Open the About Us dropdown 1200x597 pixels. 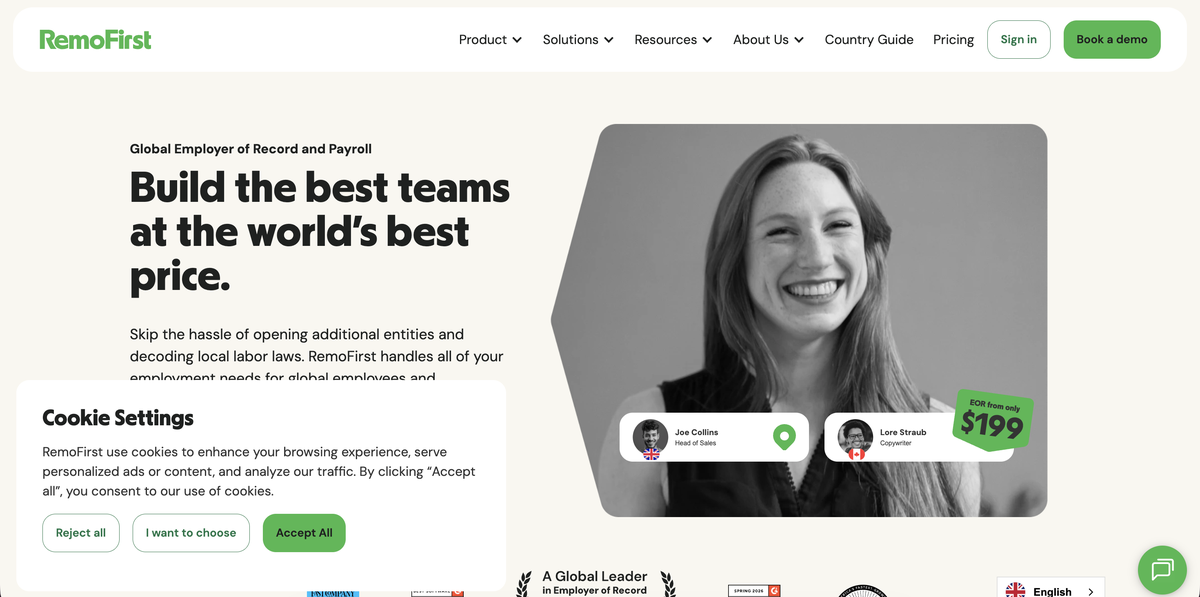(768, 40)
